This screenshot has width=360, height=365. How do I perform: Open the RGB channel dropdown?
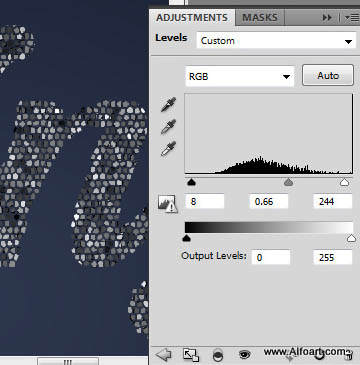click(x=240, y=76)
